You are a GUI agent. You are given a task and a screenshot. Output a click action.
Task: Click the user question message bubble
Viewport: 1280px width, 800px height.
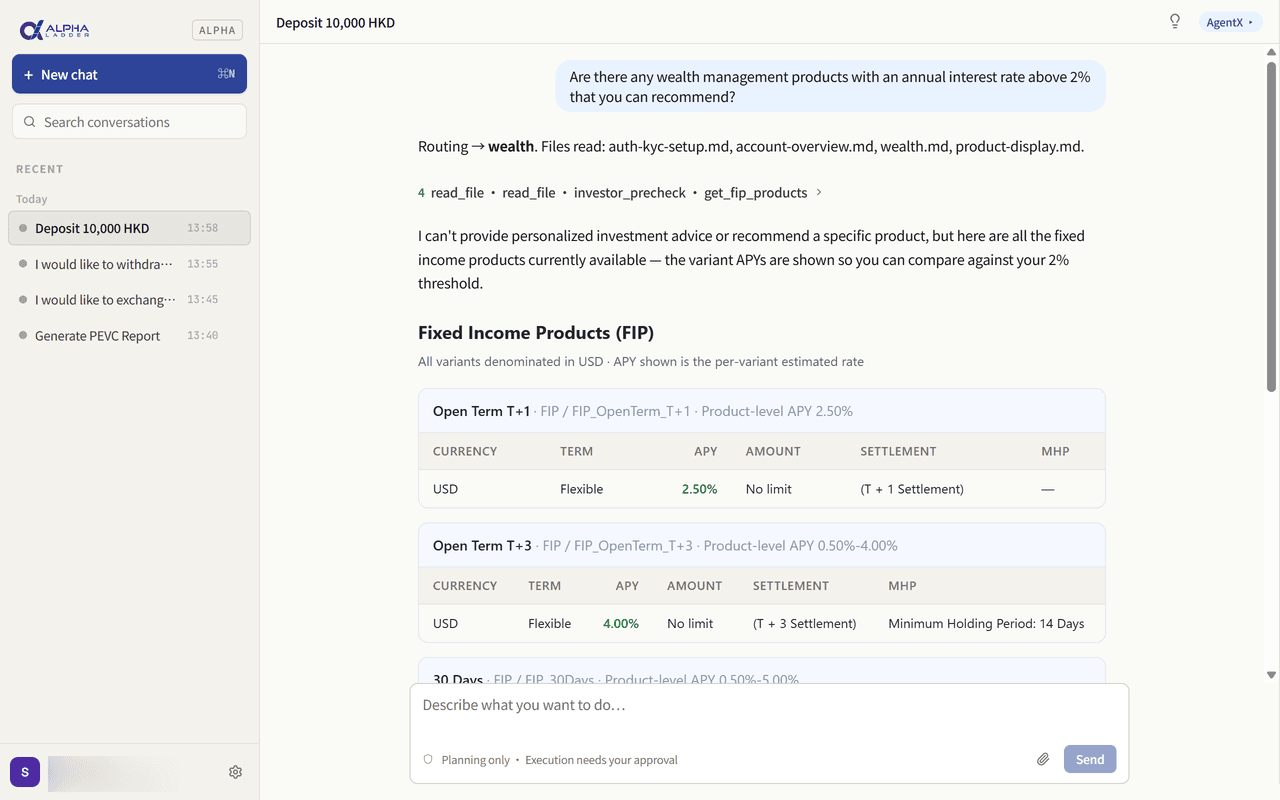point(830,87)
